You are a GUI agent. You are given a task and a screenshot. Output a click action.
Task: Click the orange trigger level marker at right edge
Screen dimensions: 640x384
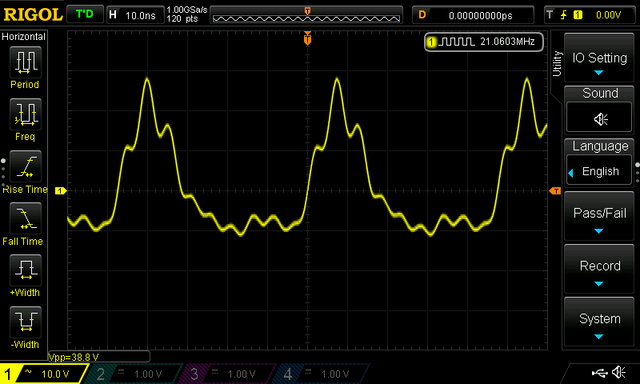[x=555, y=191]
